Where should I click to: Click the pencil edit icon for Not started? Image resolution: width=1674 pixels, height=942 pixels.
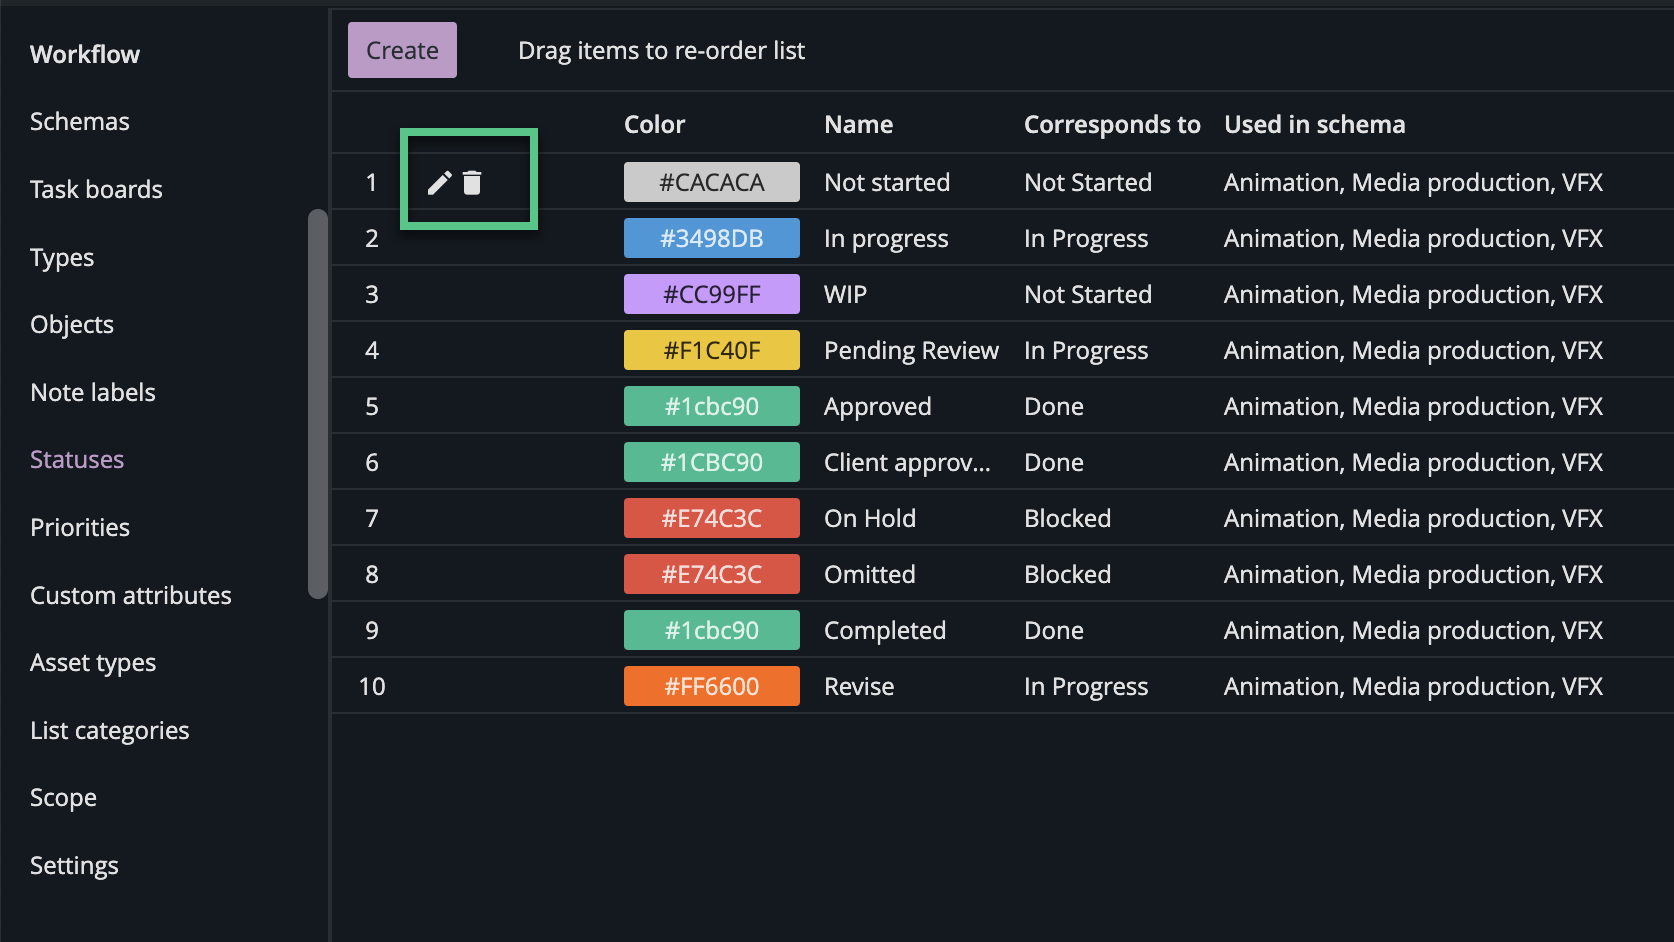tap(439, 183)
